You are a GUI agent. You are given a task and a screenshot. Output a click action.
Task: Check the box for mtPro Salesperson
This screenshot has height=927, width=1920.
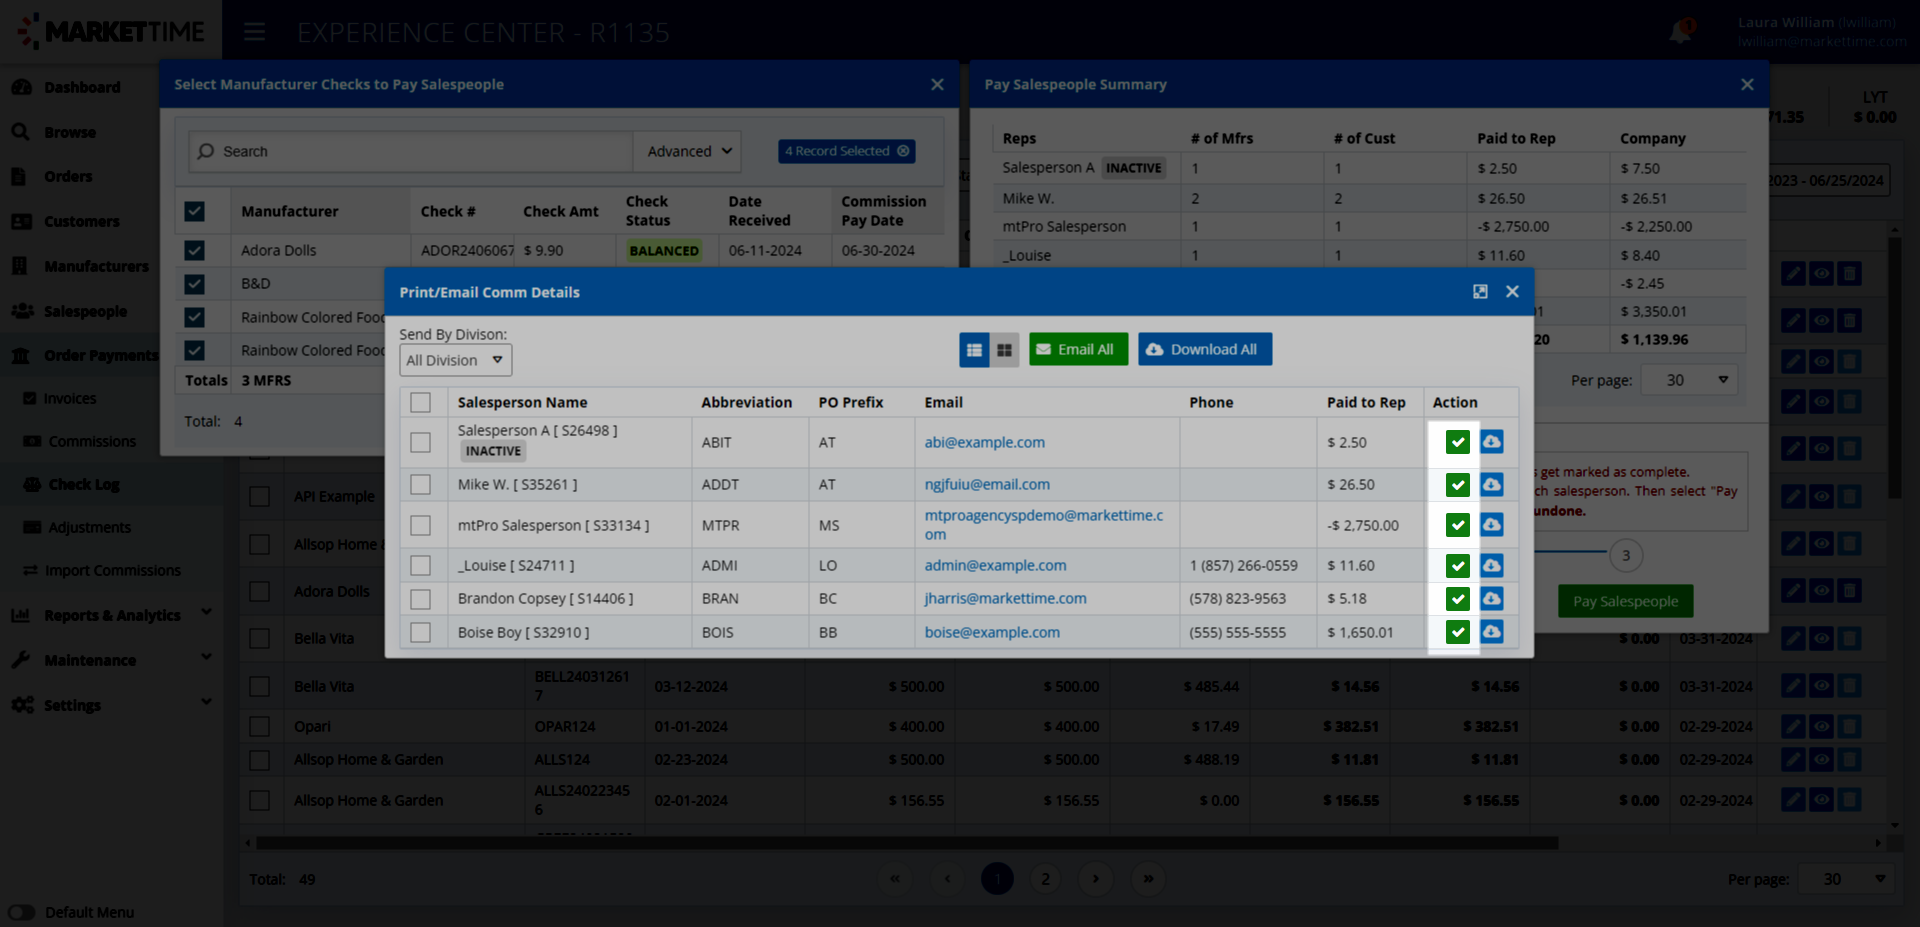pyautogui.click(x=421, y=525)
